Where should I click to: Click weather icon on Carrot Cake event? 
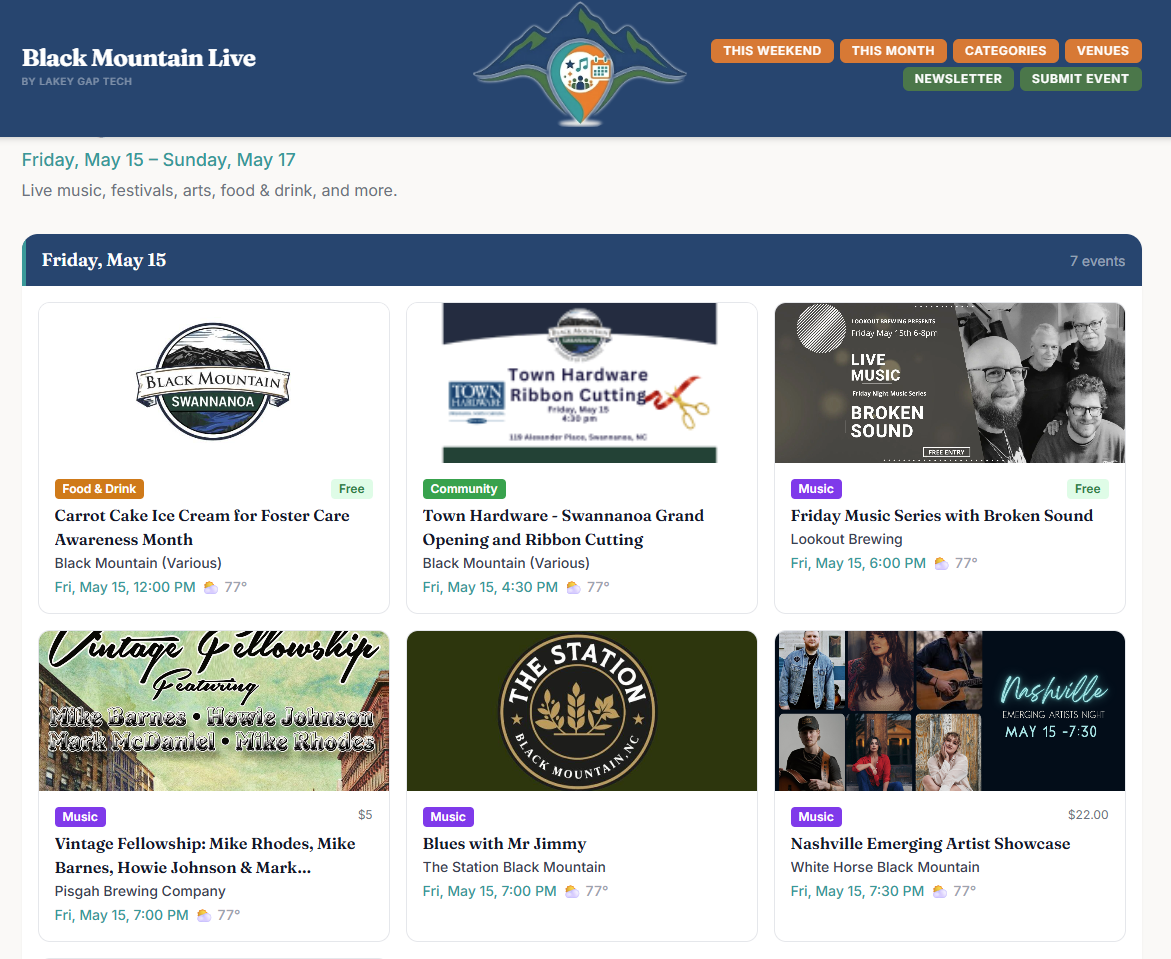[211, 588]
